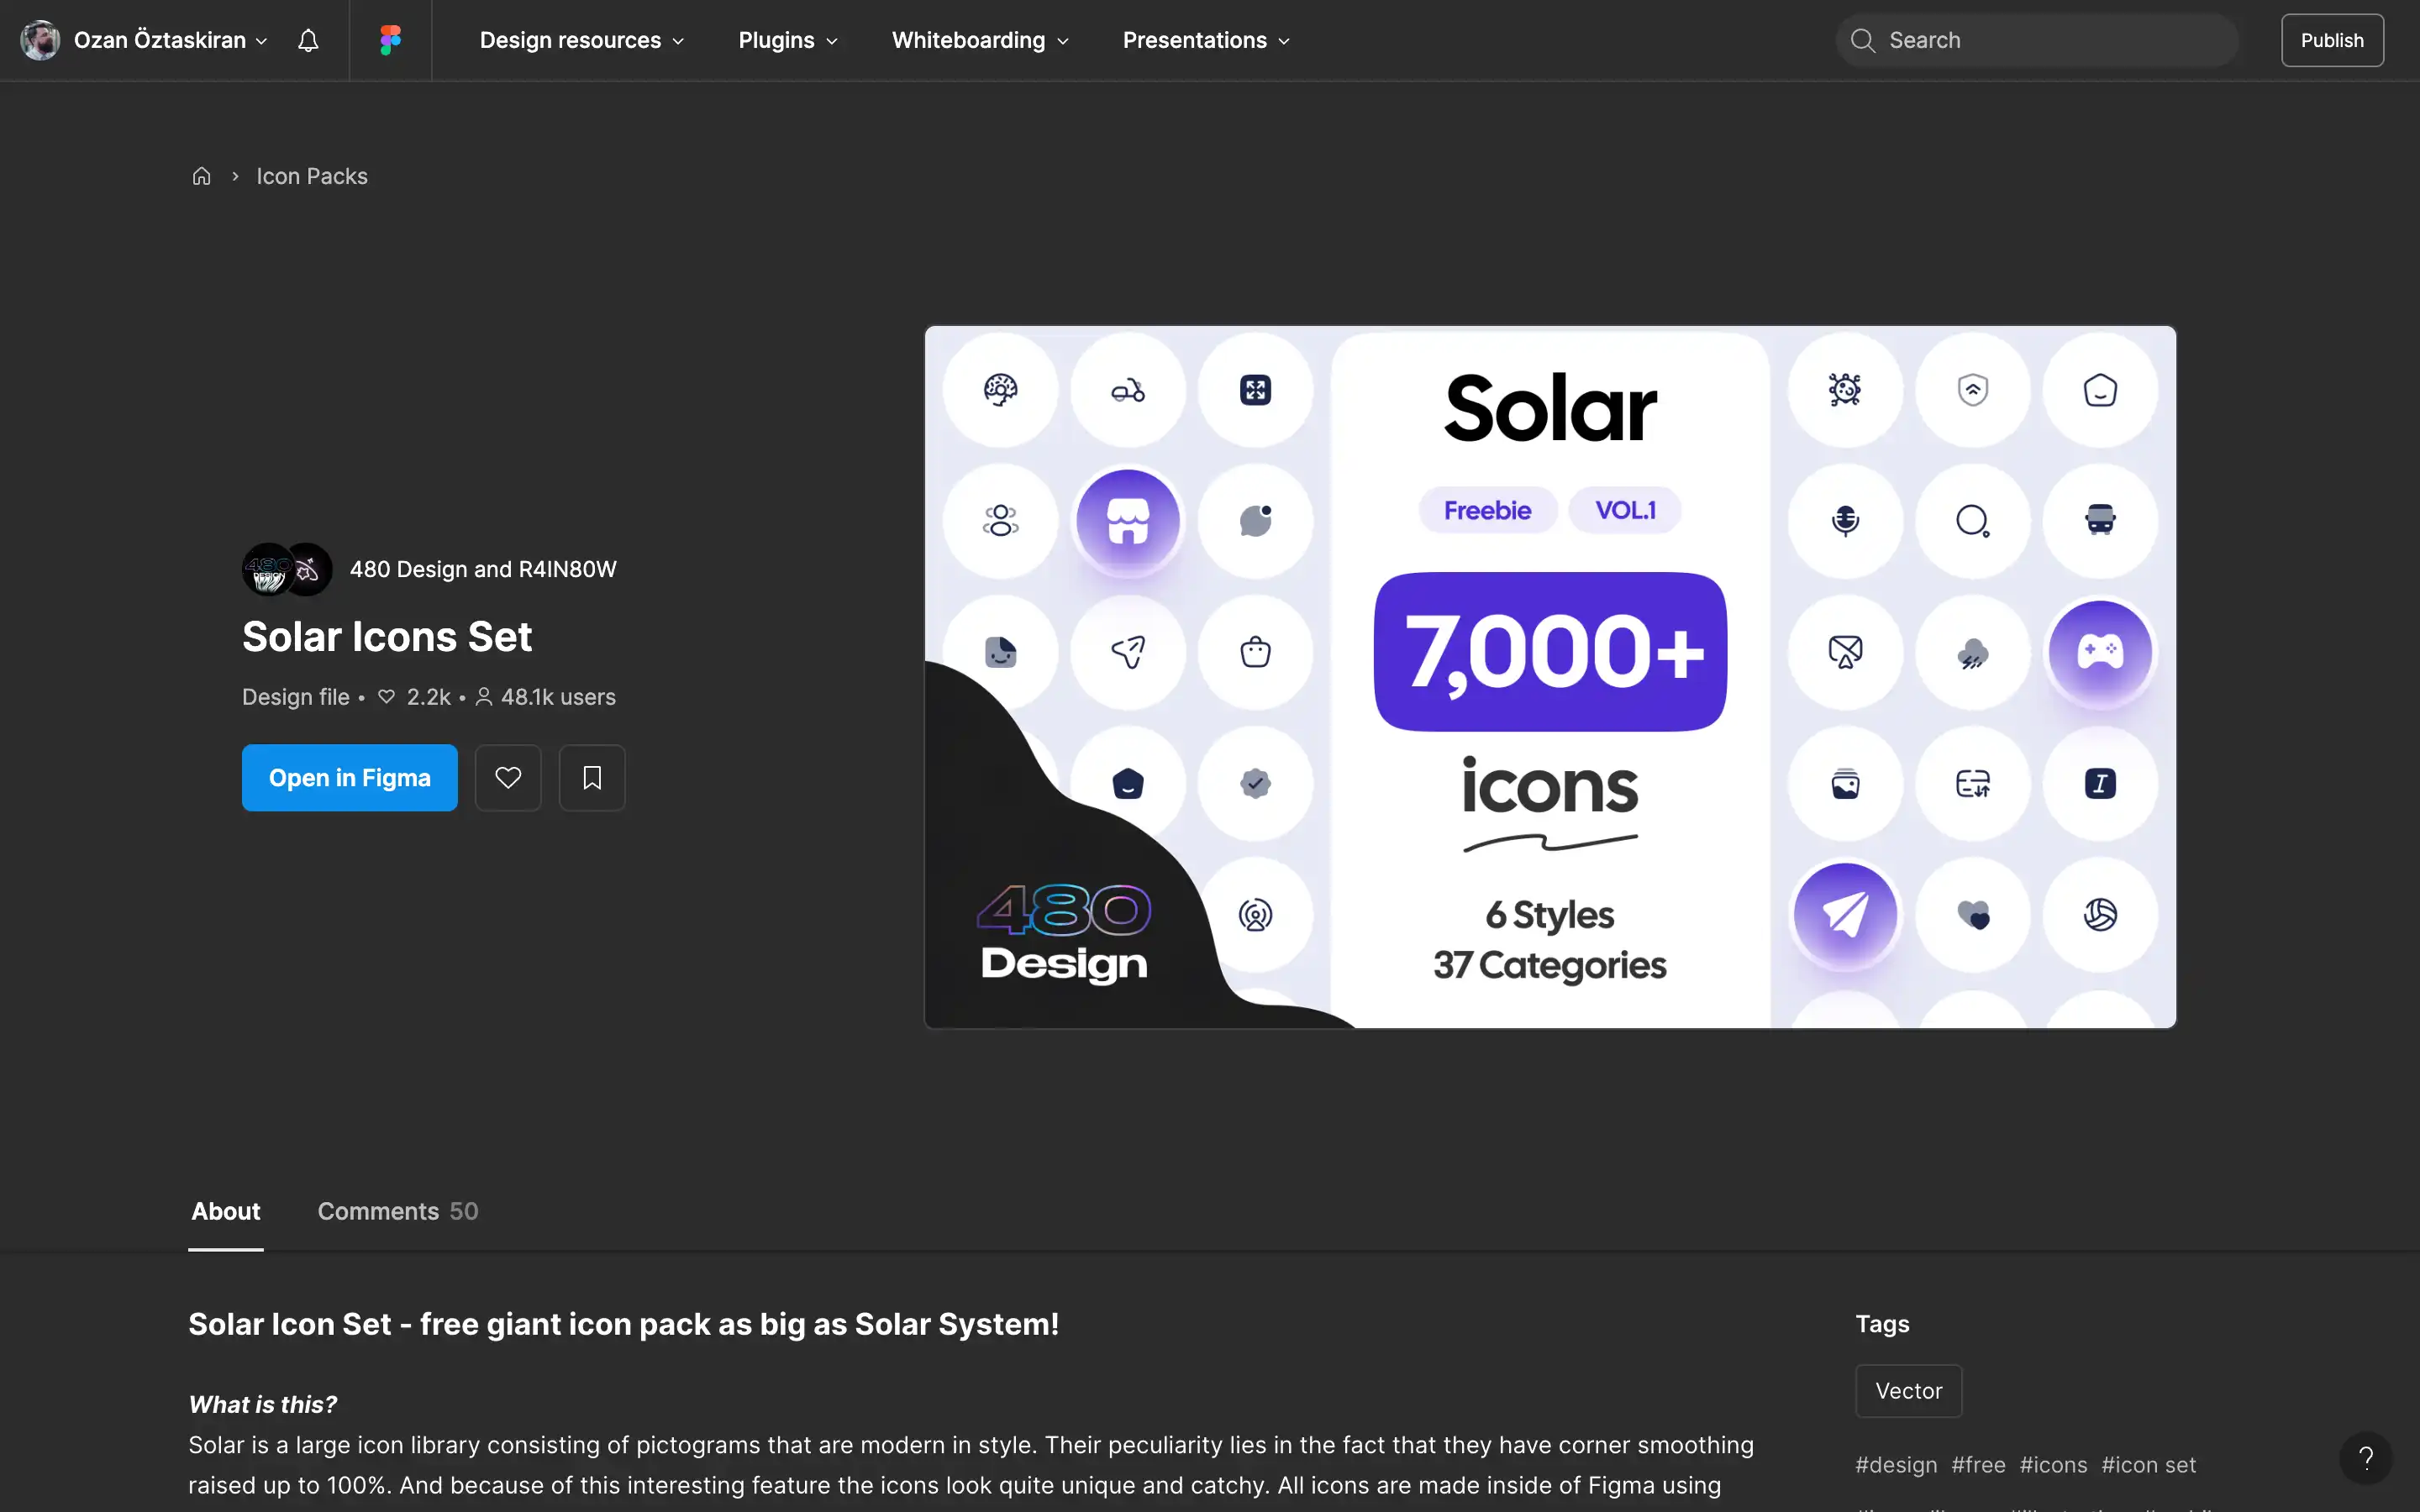Click the Tags heading
The height and width of the screenshot is (1512, 2420).
pyautogui.click(x=1882, y=1324)
